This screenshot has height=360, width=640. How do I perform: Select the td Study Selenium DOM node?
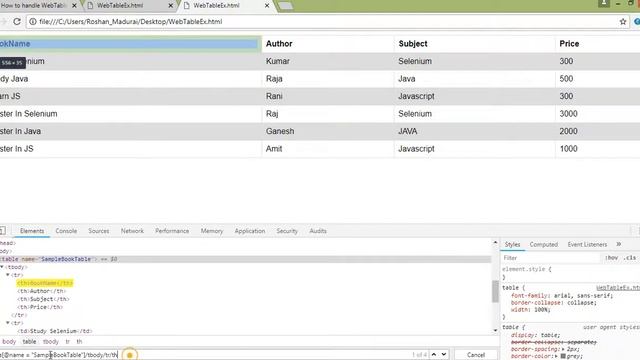54,331
